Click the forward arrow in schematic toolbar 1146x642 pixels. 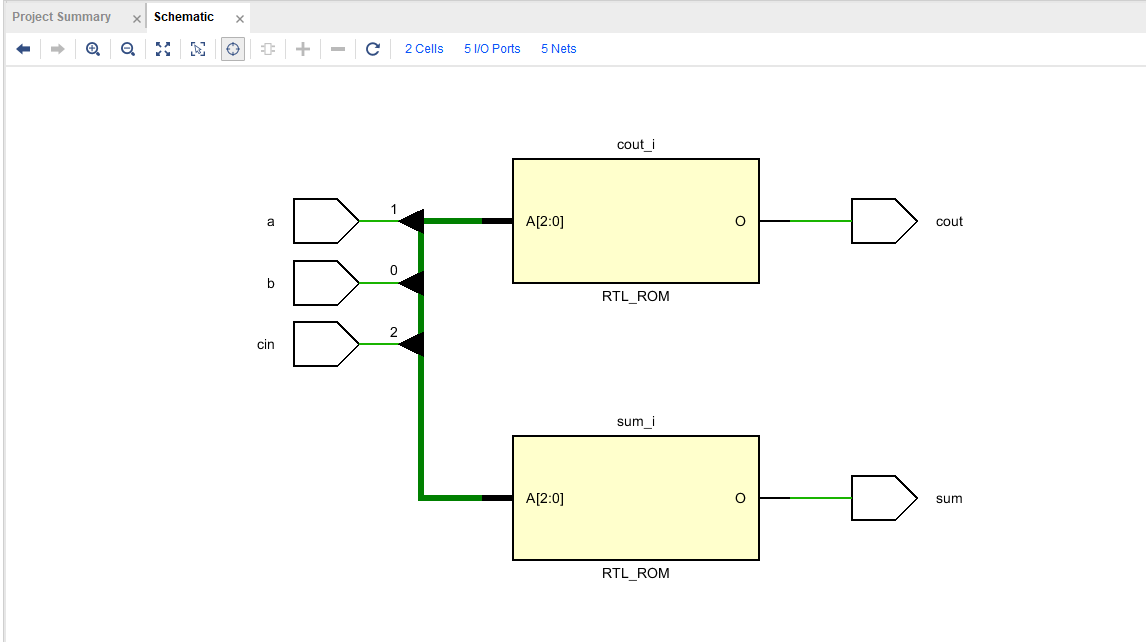point(57,49)
